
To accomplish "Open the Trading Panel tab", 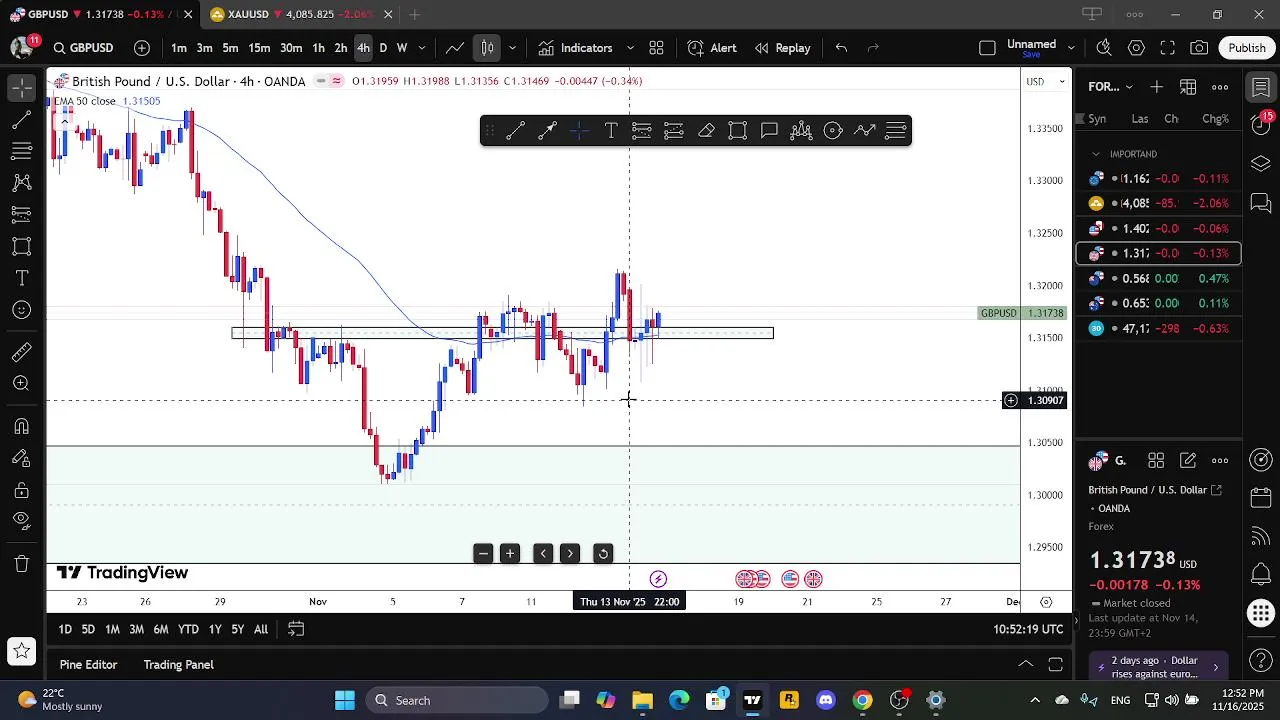I will pyautogui.click(x=178, y=665).
